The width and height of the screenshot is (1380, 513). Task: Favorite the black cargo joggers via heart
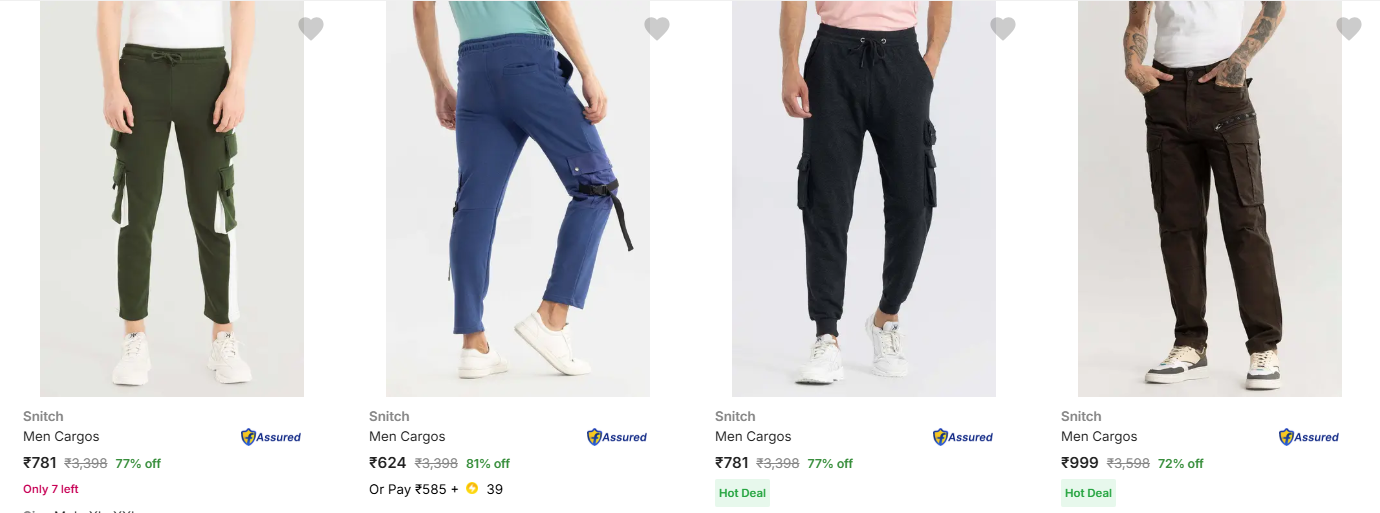click(x=1003, y=29)
